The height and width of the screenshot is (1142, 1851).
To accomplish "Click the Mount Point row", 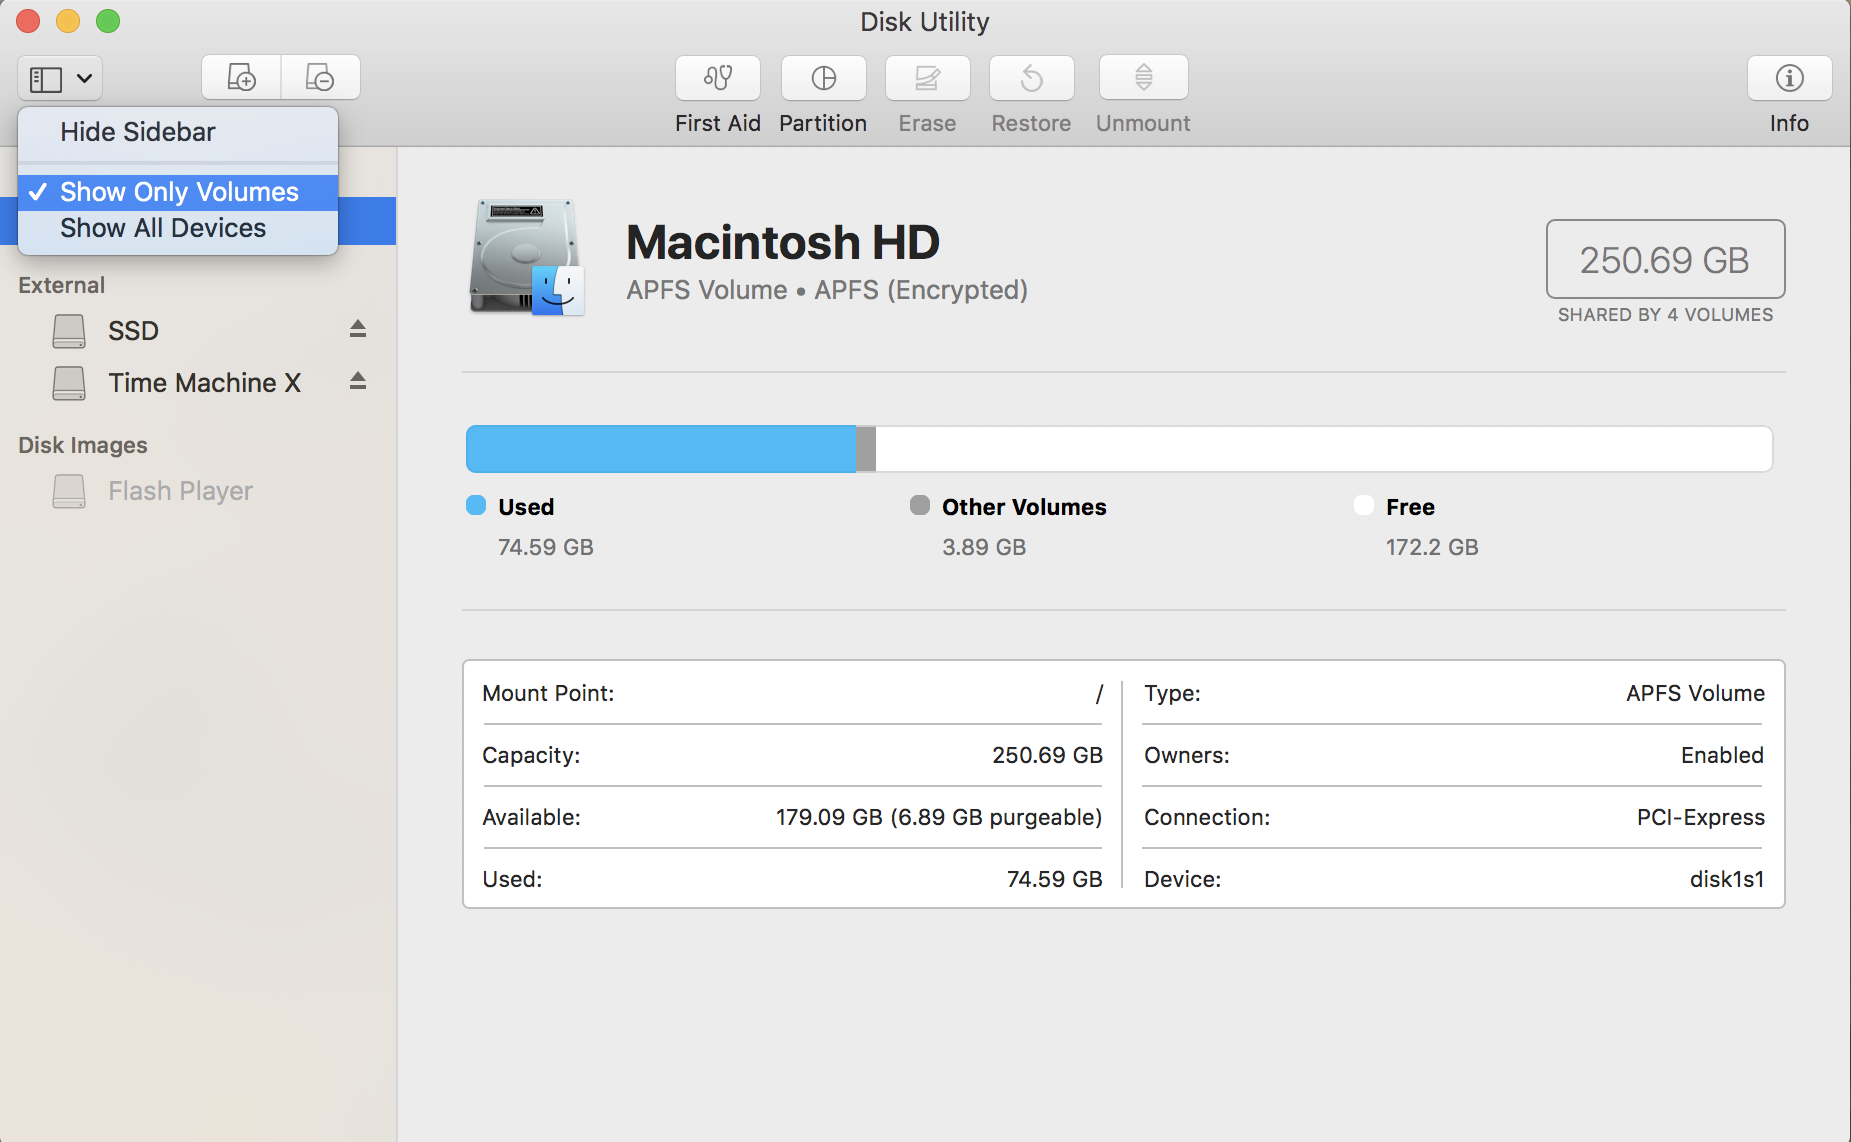I will coord(792,693).
